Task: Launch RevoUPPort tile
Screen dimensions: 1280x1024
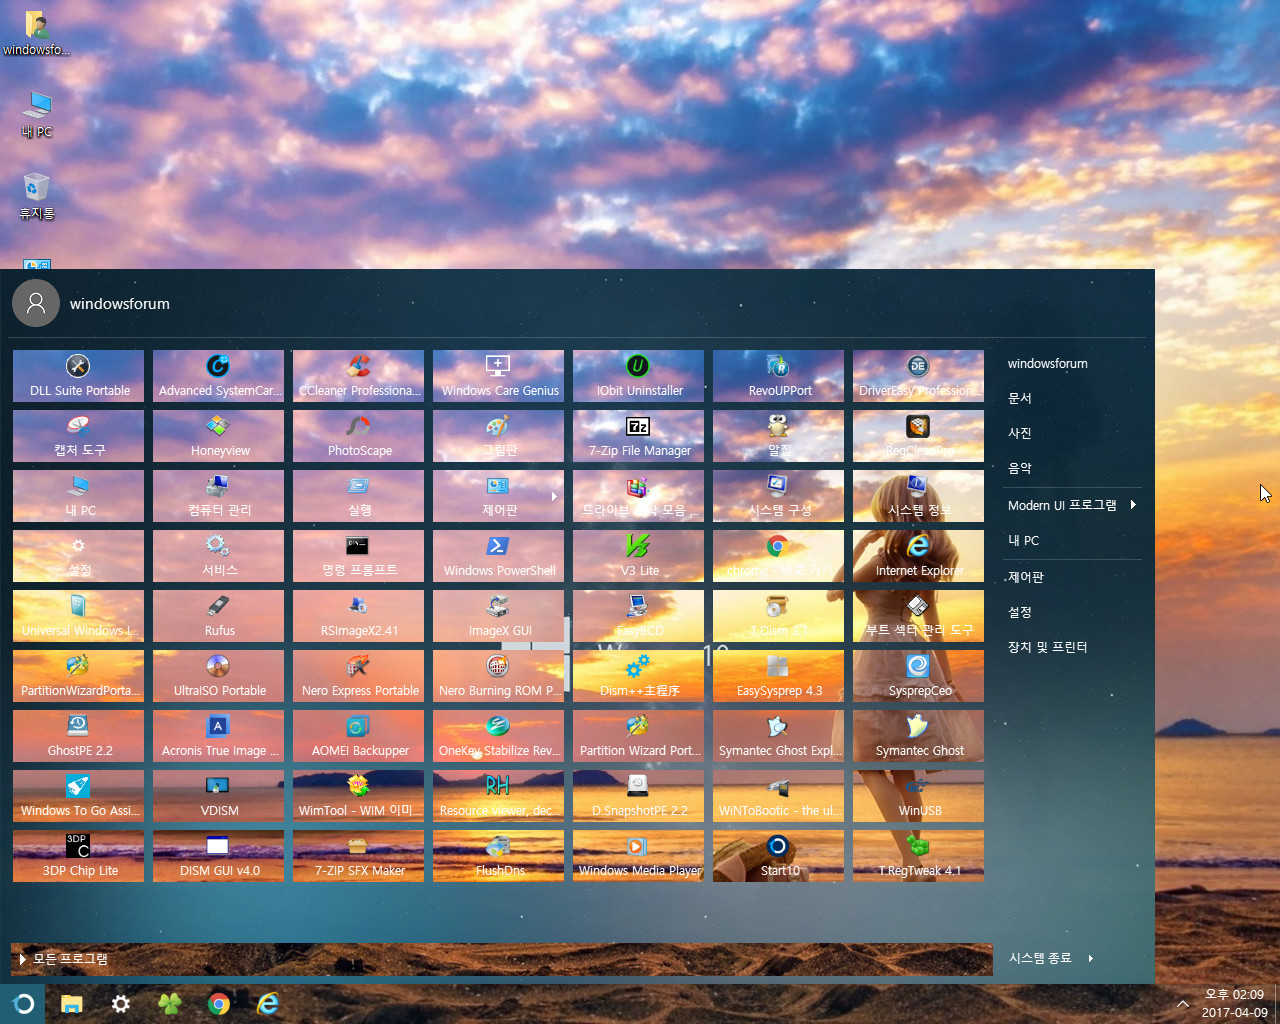Action: (x=778, y=376)
